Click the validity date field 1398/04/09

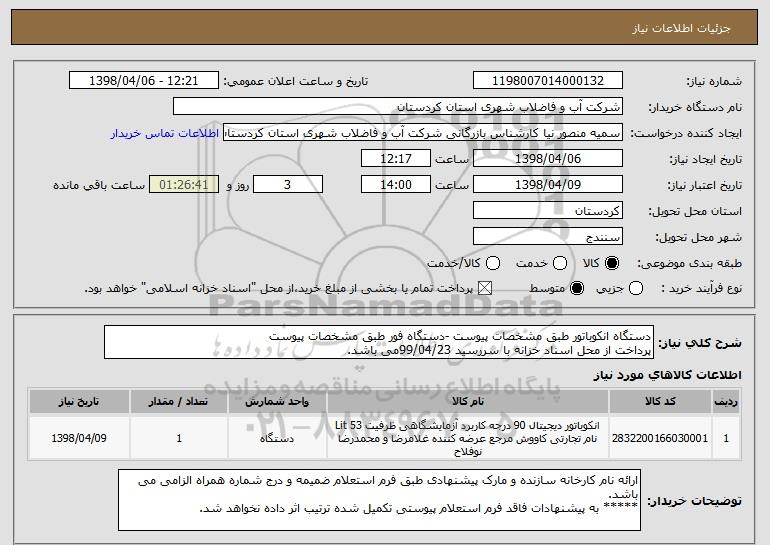pos(548,185)
